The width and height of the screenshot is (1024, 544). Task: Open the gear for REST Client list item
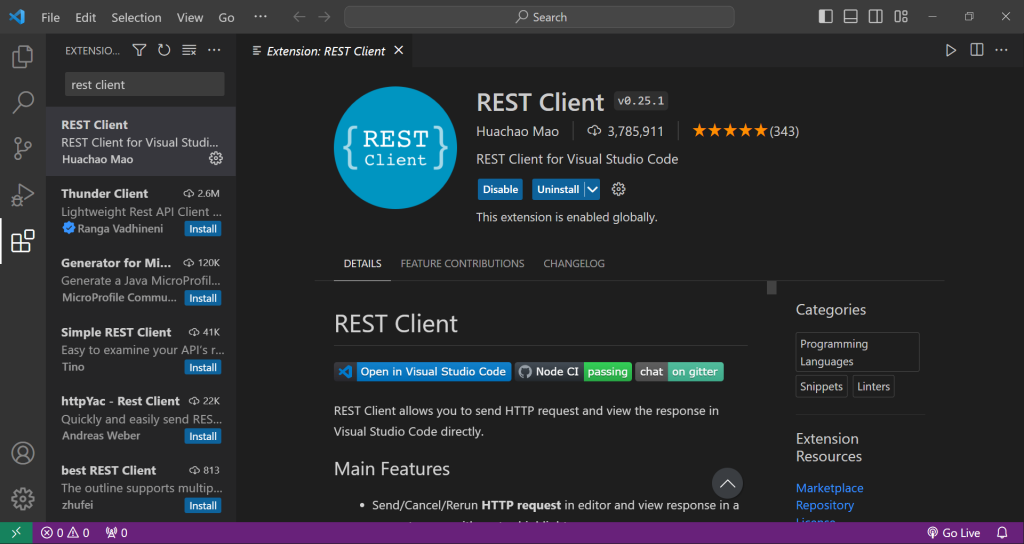[216, 158]
